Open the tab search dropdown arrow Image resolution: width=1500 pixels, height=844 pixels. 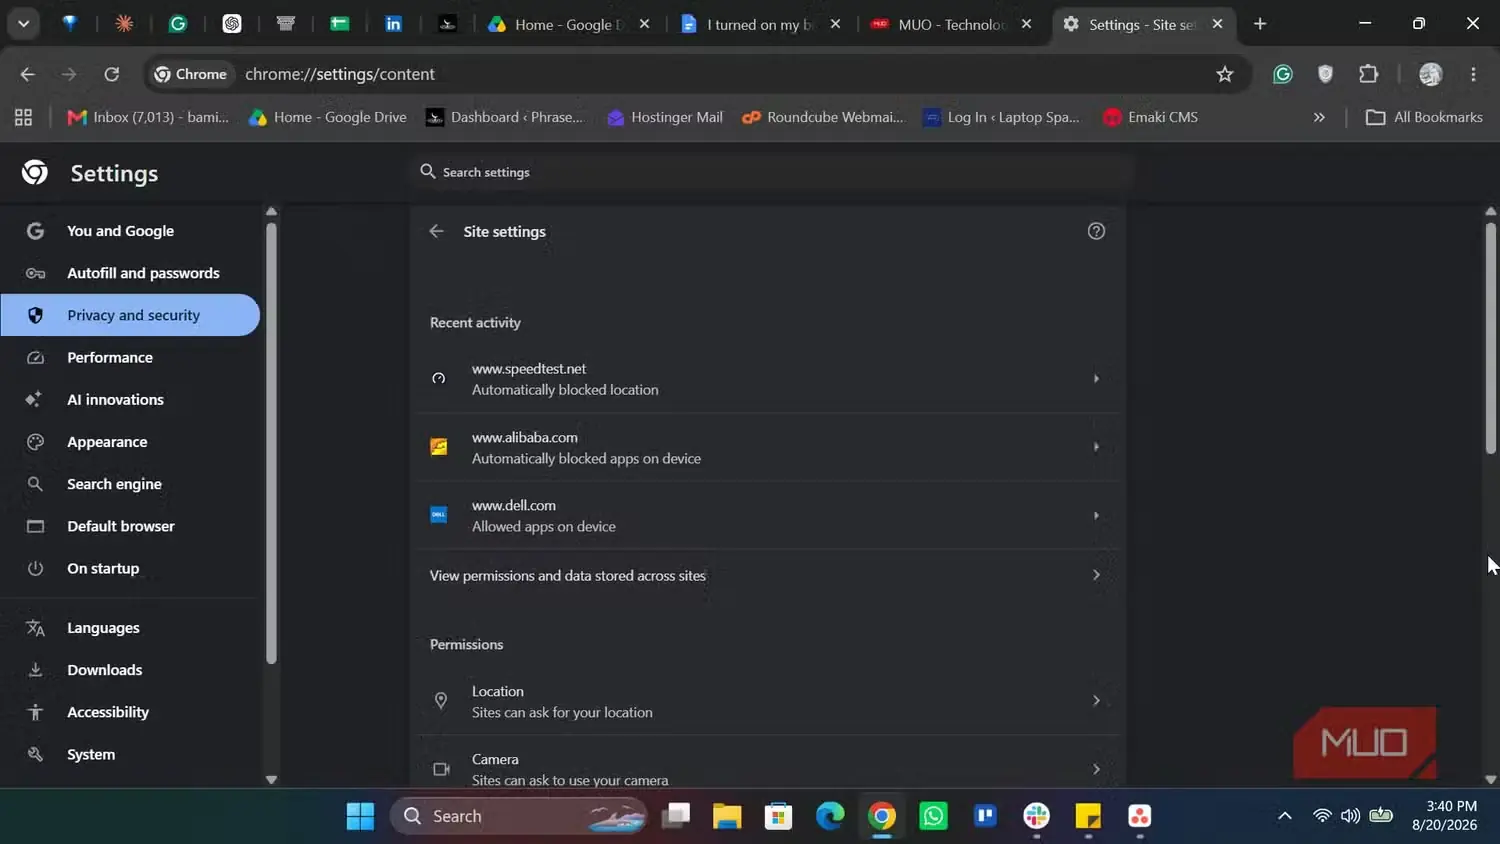pos(23,23)
